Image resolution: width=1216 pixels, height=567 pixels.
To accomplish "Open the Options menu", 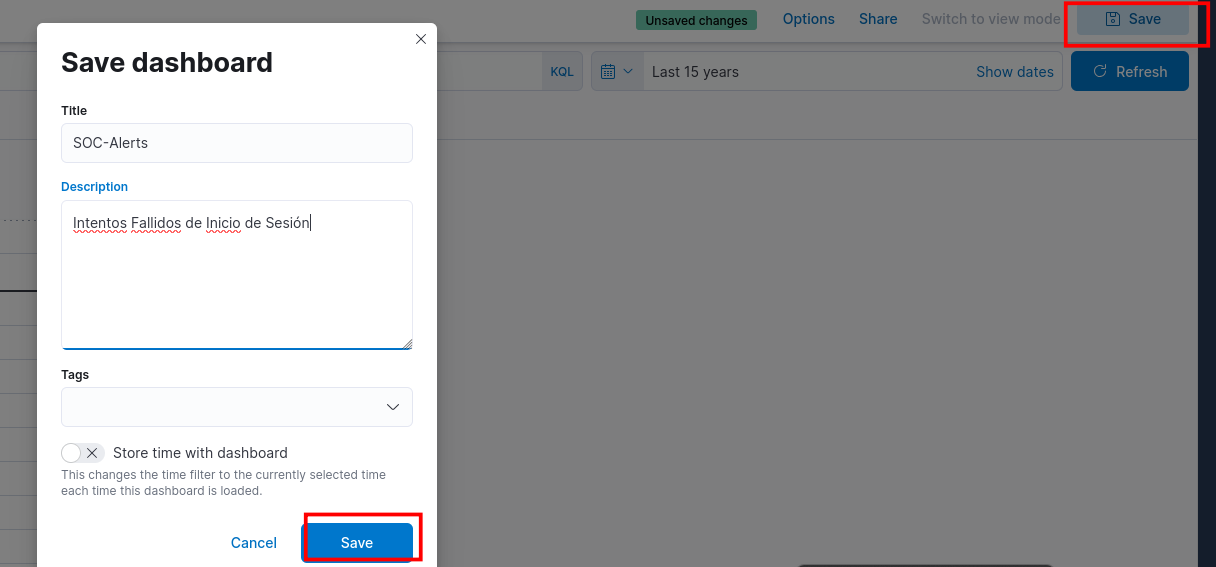I will click(x=808, y=19).
